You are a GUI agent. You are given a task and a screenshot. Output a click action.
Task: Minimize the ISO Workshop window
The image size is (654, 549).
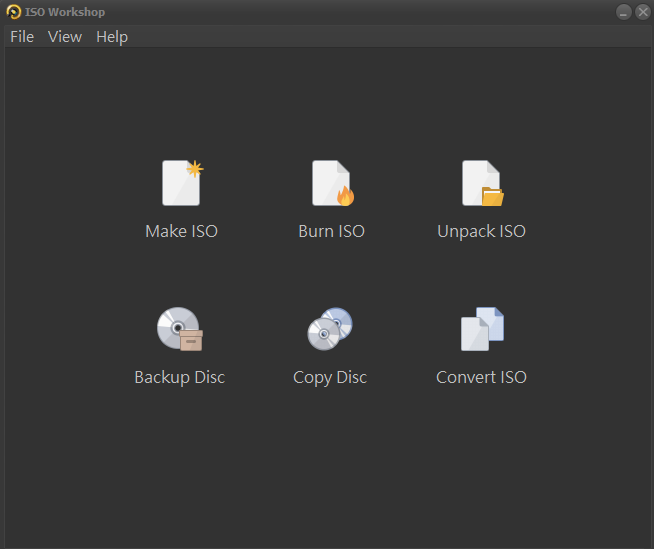point(624,12)
